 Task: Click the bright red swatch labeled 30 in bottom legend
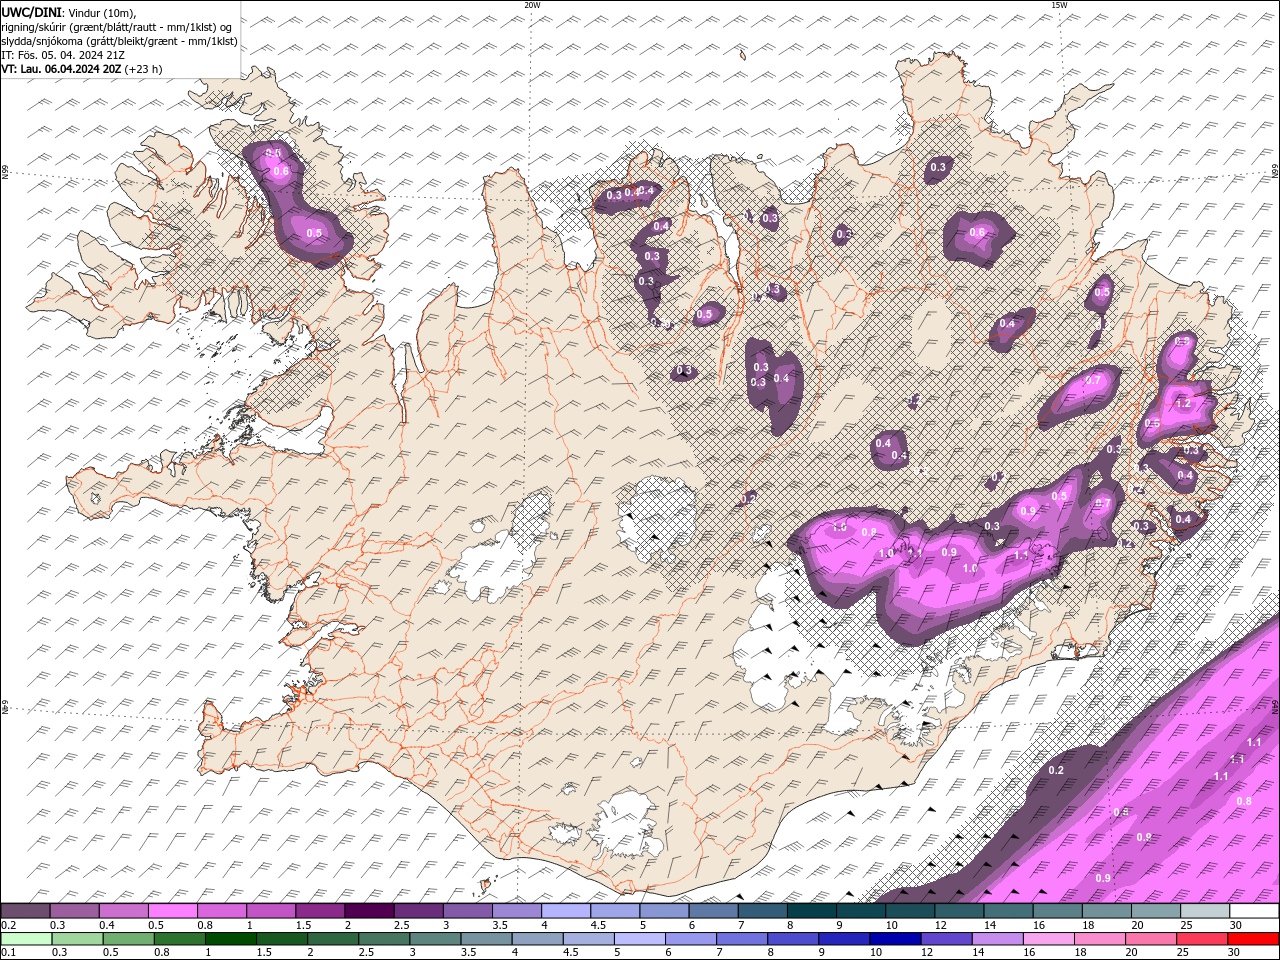coord(1252,939)
